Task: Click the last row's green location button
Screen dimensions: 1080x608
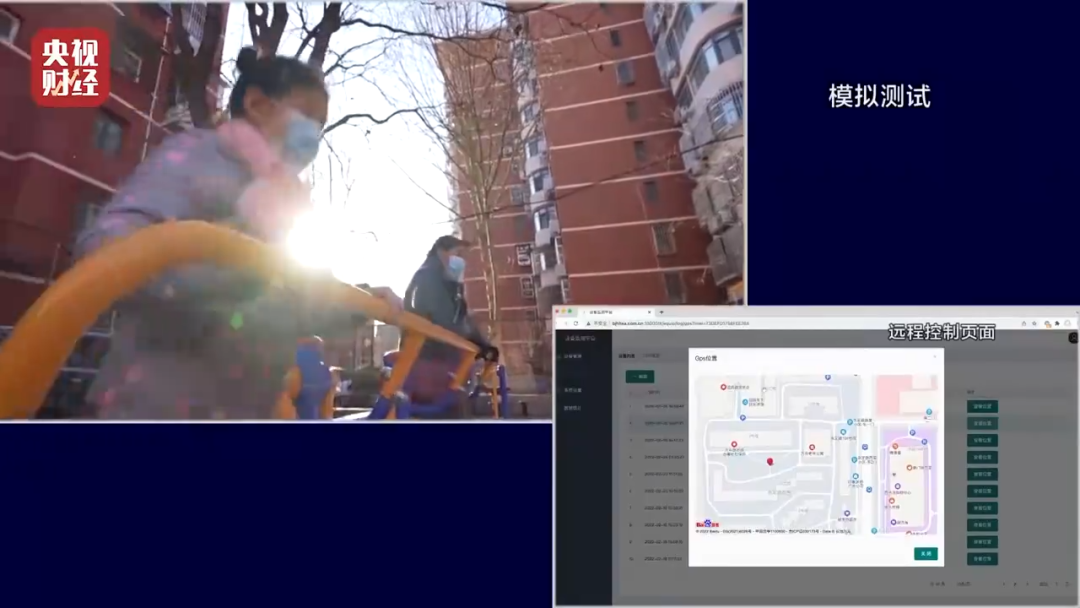Action: (x=982, y=559)
